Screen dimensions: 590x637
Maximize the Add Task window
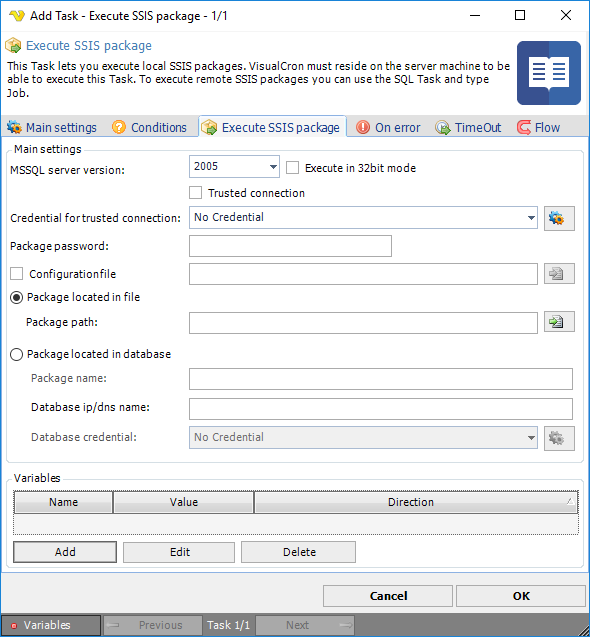(x=520, y=15)
